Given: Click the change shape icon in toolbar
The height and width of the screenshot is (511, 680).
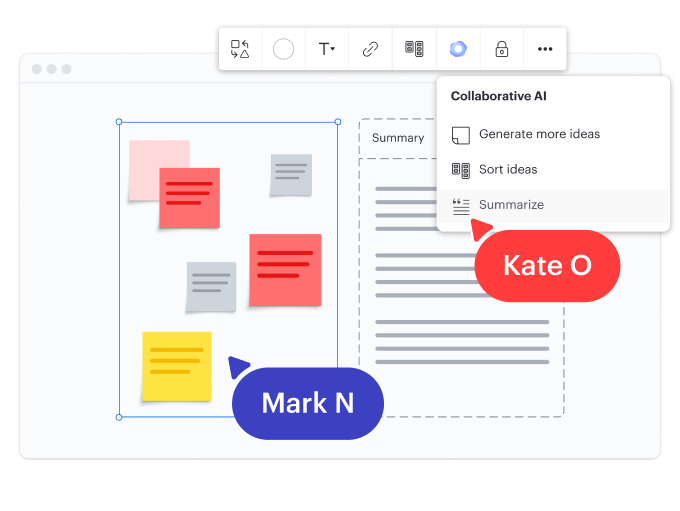Looking at the screenshot, I should [x=240, y=49].
